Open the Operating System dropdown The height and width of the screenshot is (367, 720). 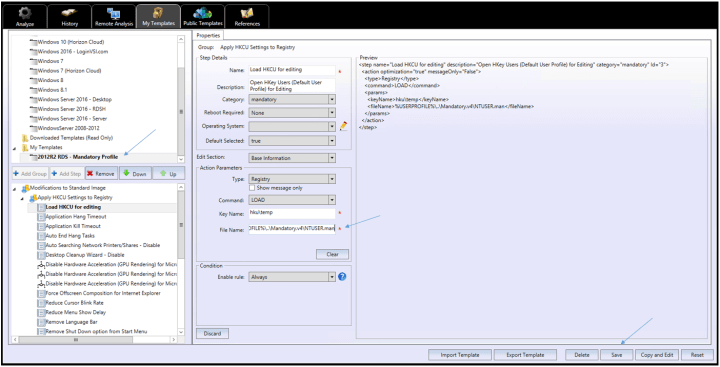[292, 126]
